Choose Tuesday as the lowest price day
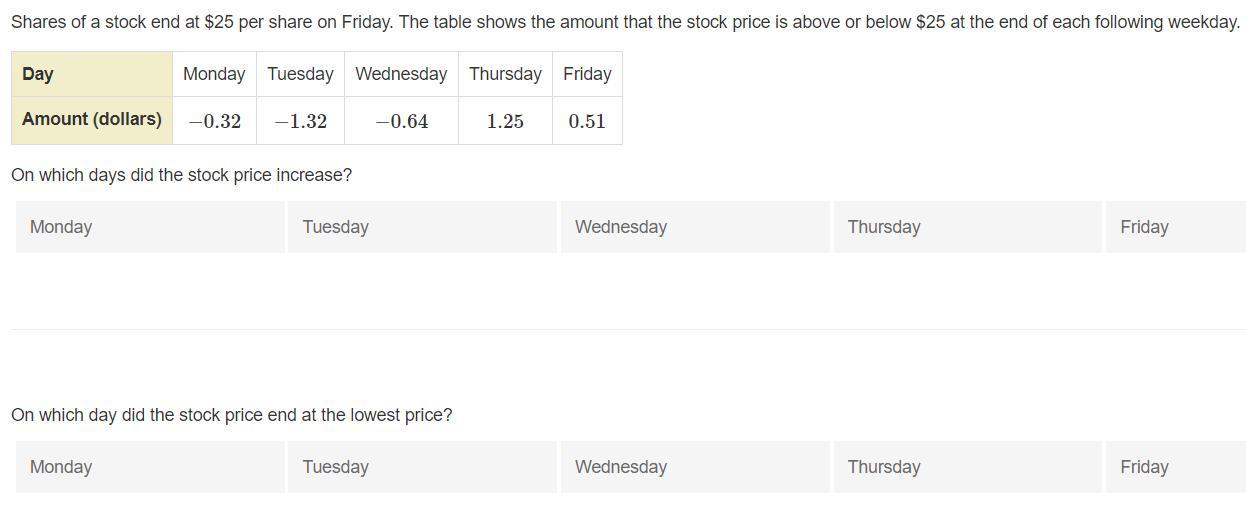1246x507 pixels. pyautogui.click(x=422, y=467)
